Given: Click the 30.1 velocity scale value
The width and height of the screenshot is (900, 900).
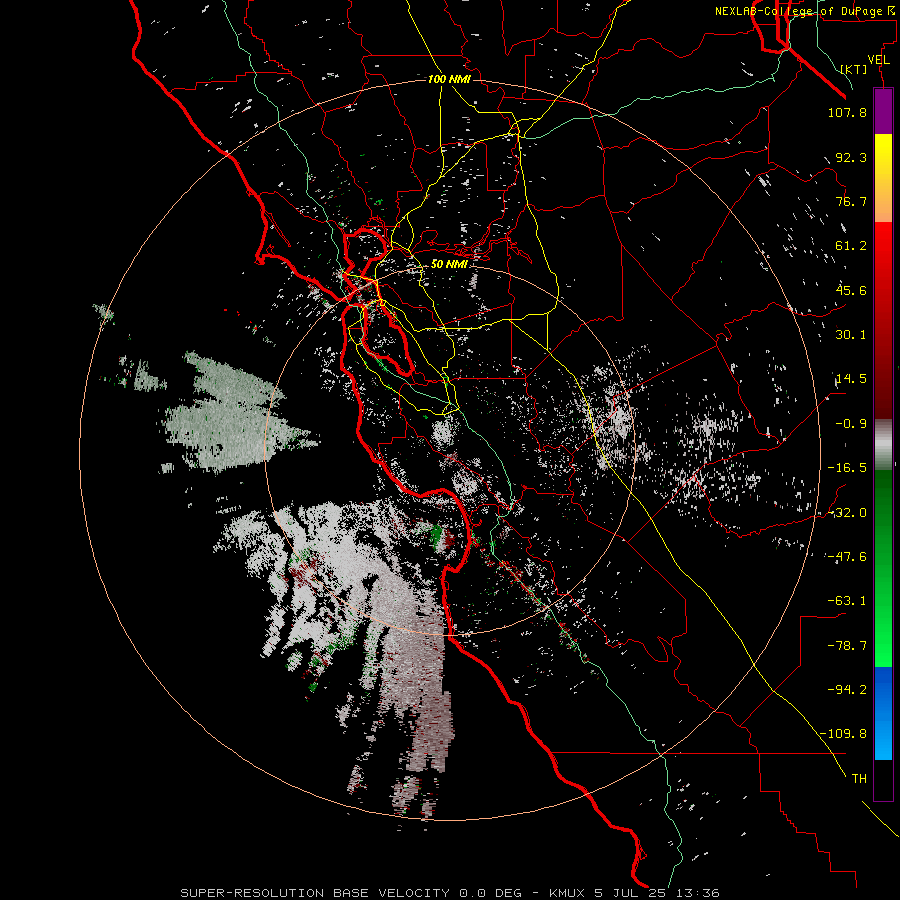Looking at the screenshot, I should pyautogui.click(x=851, y=335).
